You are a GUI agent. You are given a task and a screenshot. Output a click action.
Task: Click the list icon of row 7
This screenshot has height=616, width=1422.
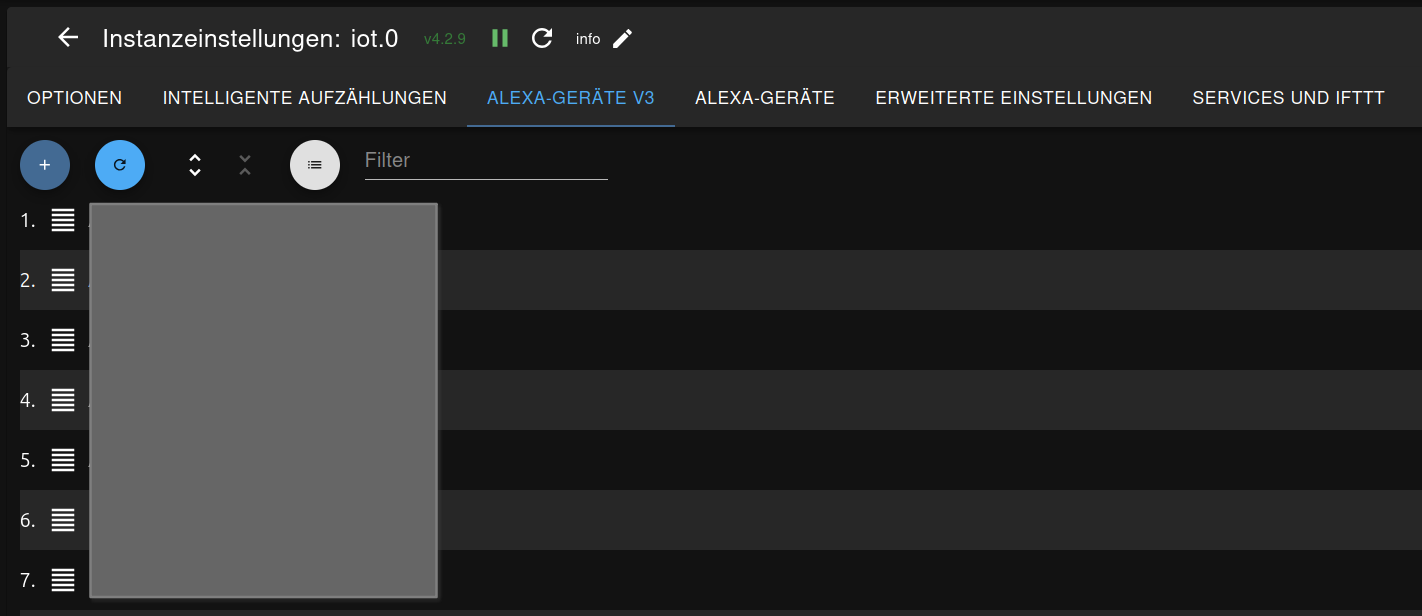coord(63,580)
